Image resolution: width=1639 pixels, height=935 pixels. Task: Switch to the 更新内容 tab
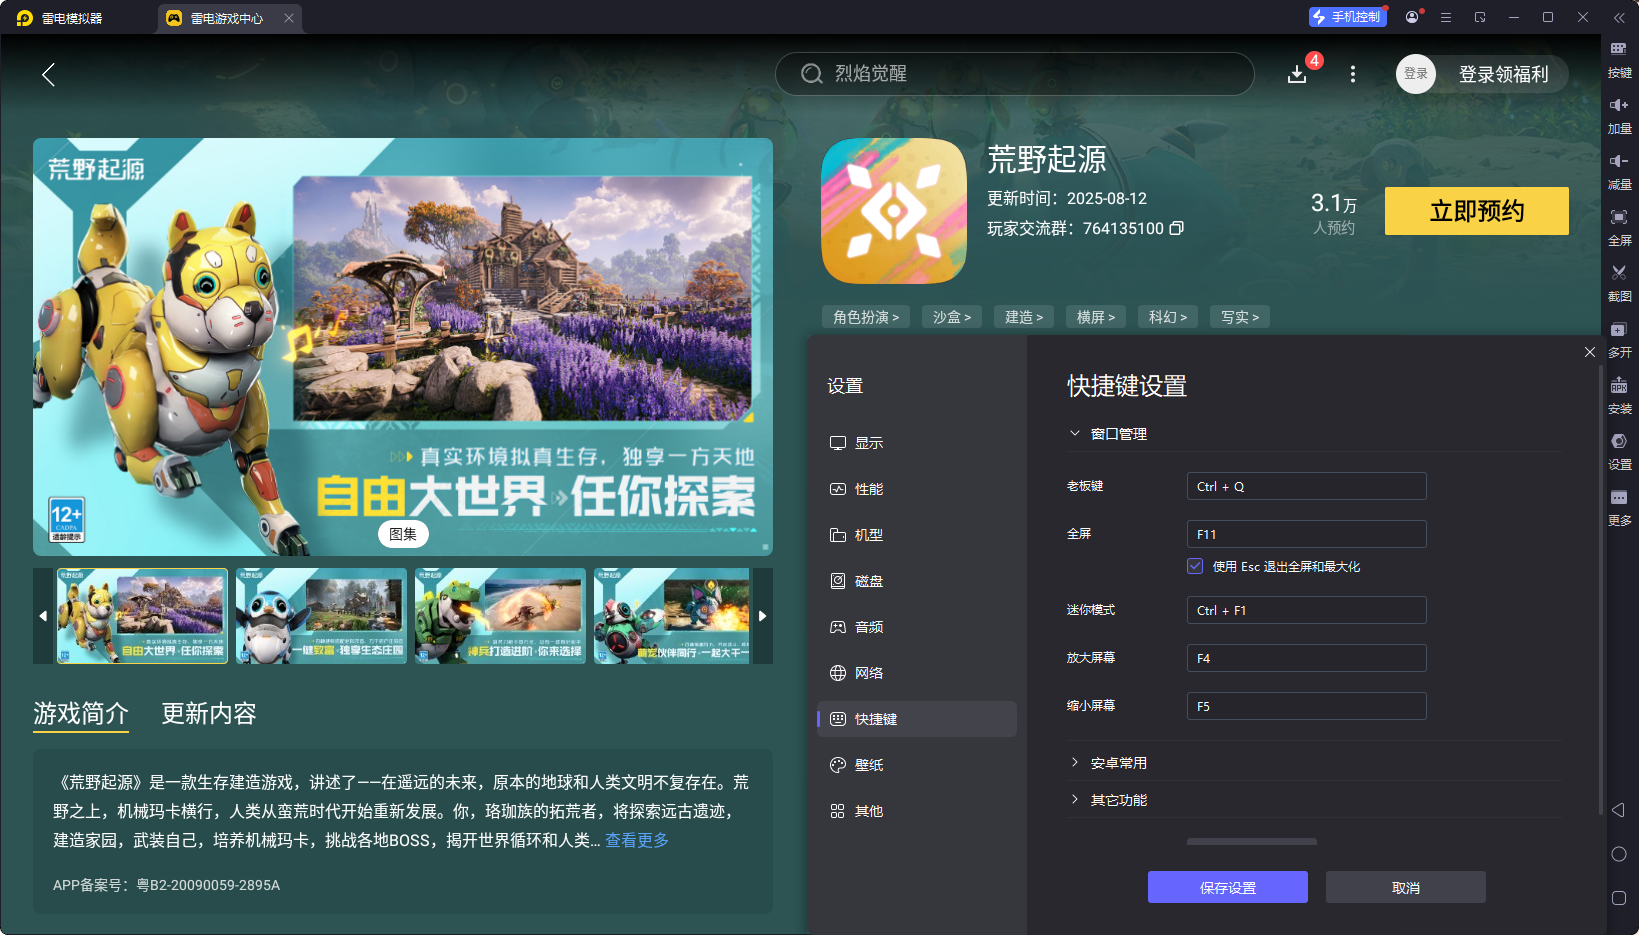(x=209, y=714)
